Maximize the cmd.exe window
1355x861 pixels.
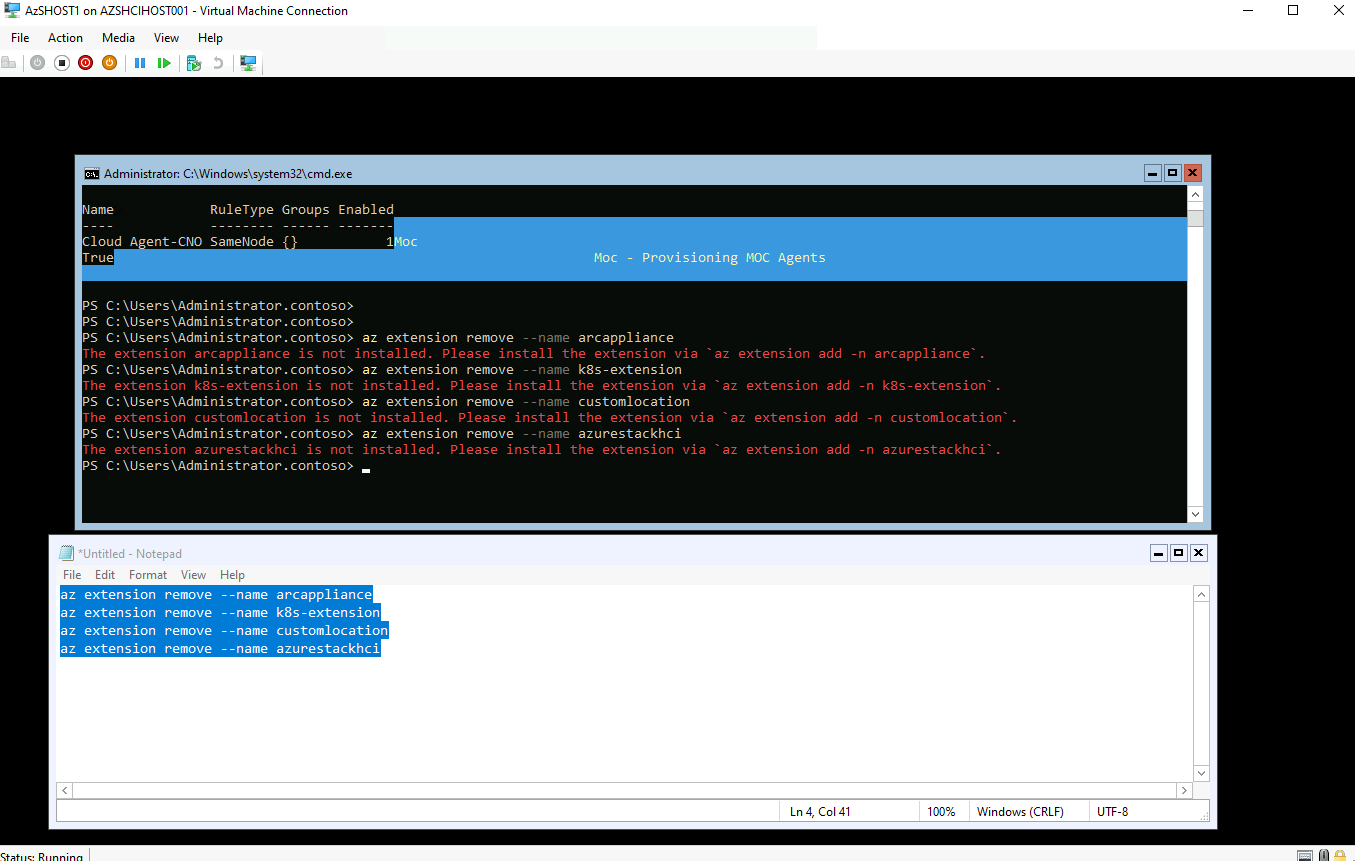point(1173,173)
